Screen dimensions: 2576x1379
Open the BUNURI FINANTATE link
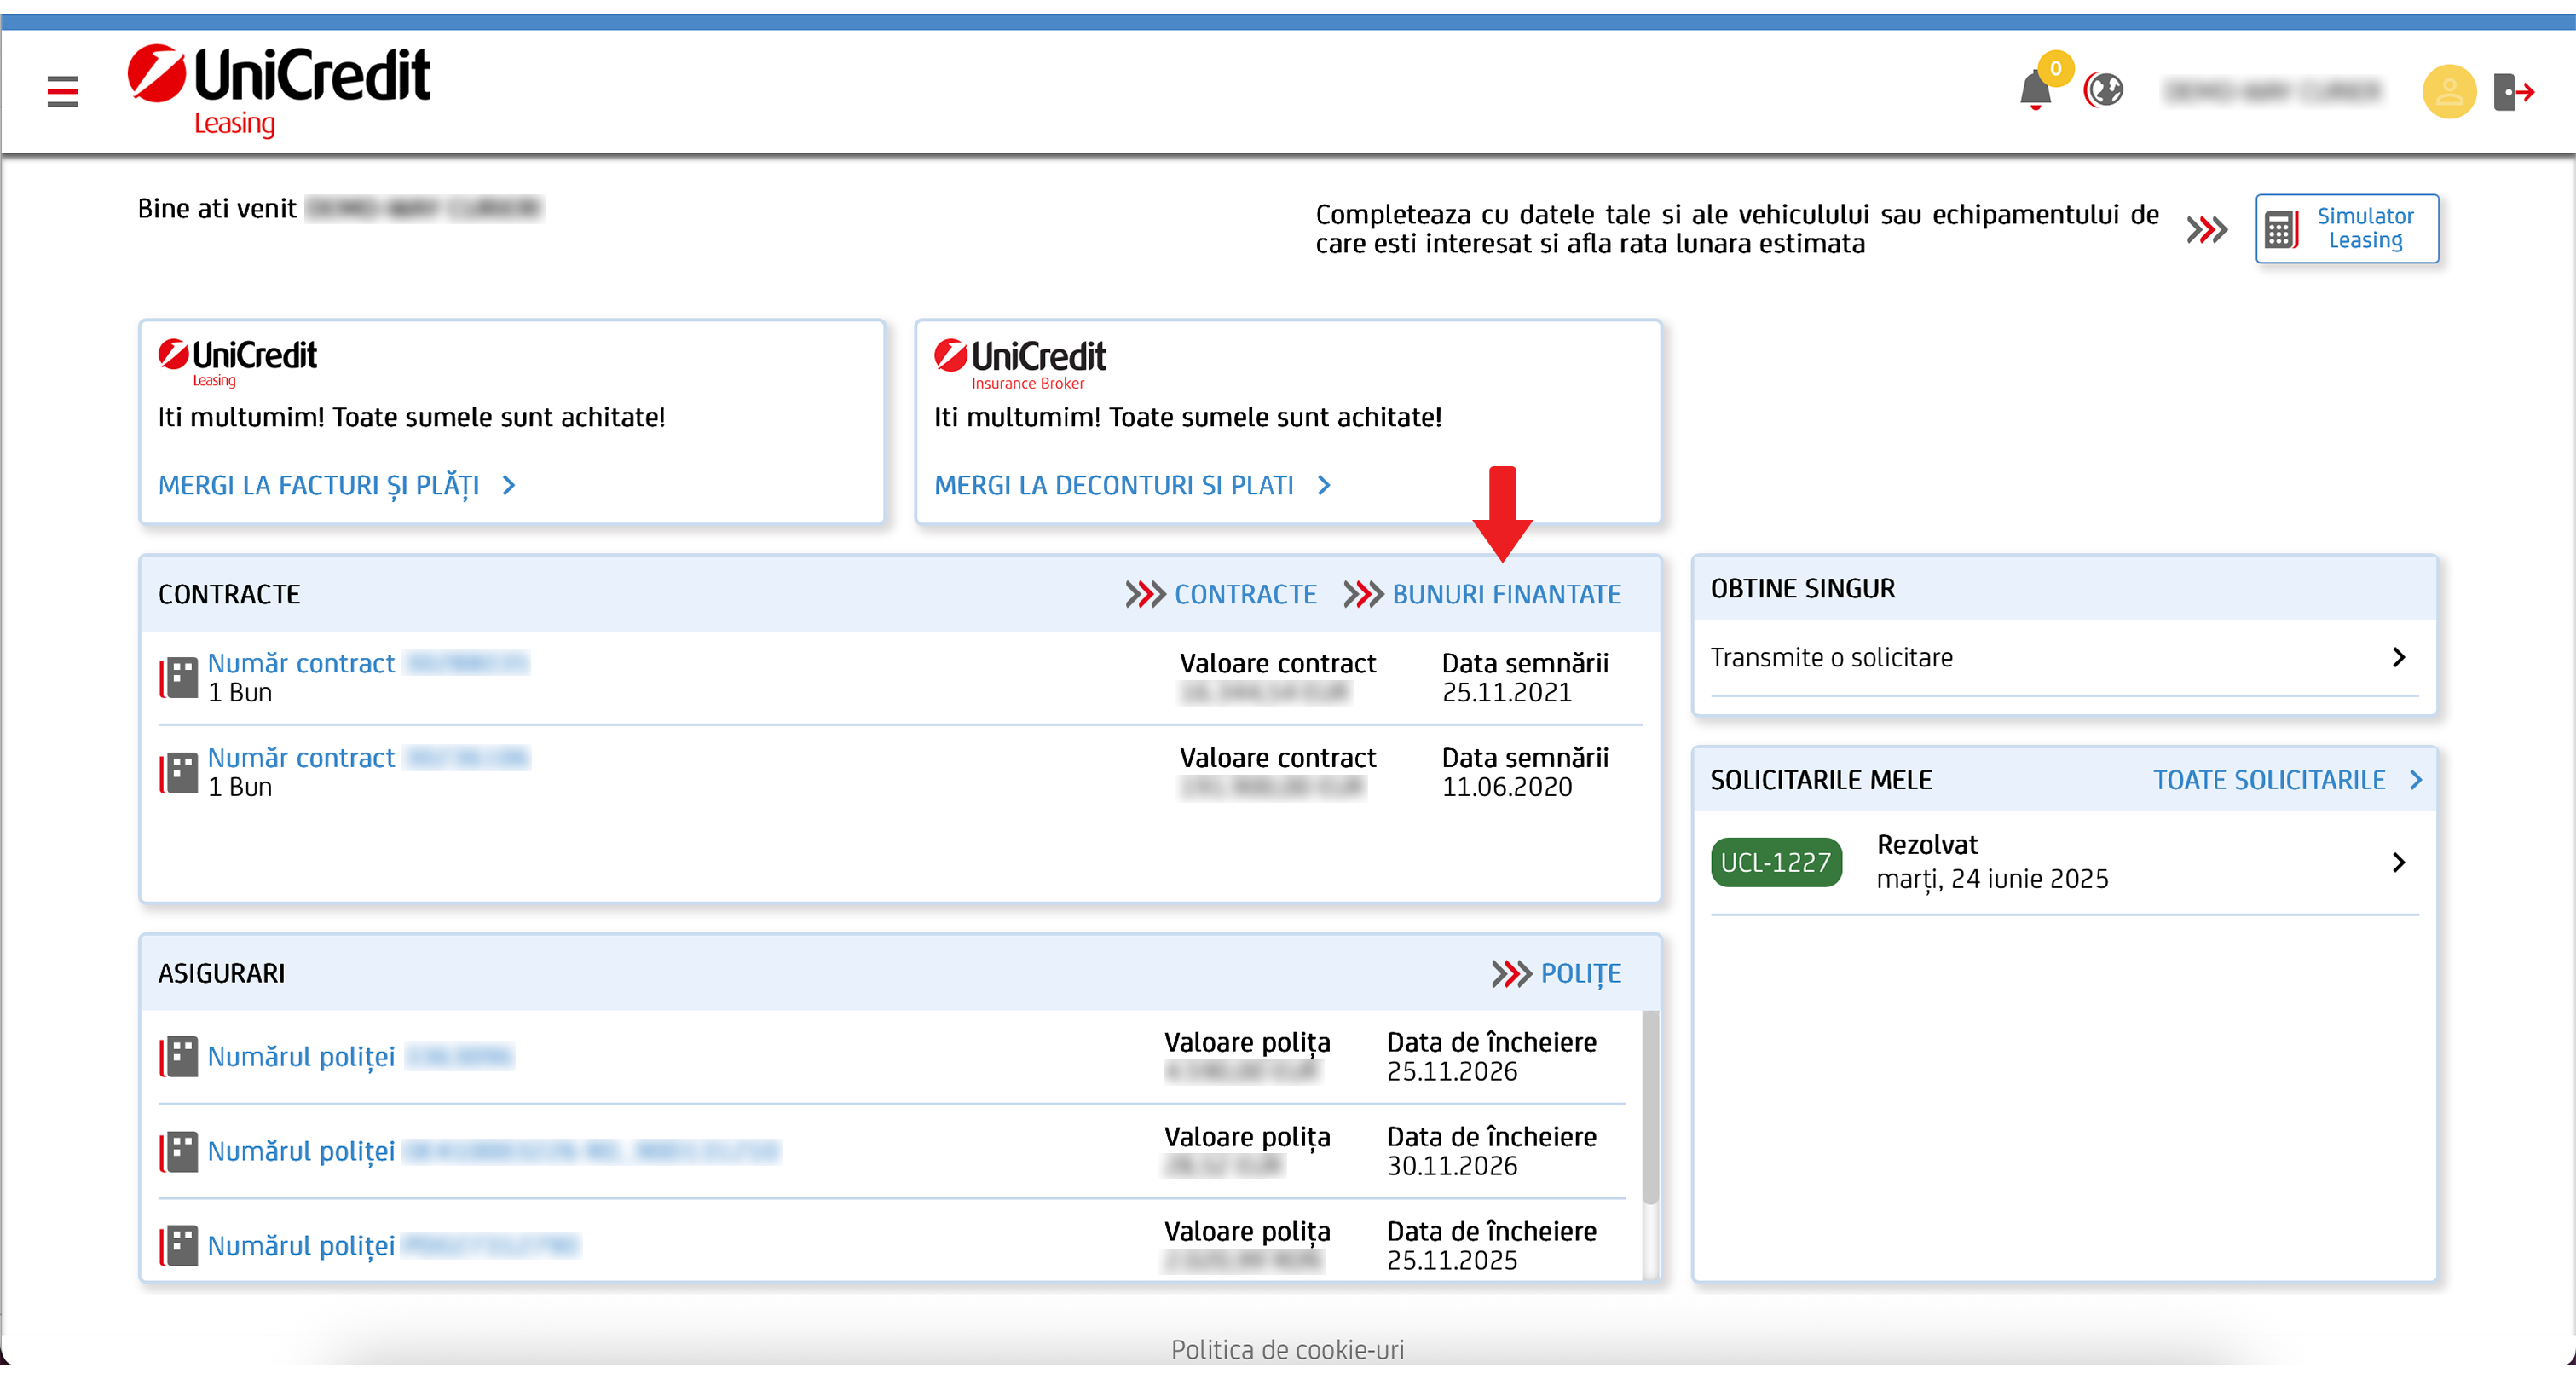[1506, 594]
